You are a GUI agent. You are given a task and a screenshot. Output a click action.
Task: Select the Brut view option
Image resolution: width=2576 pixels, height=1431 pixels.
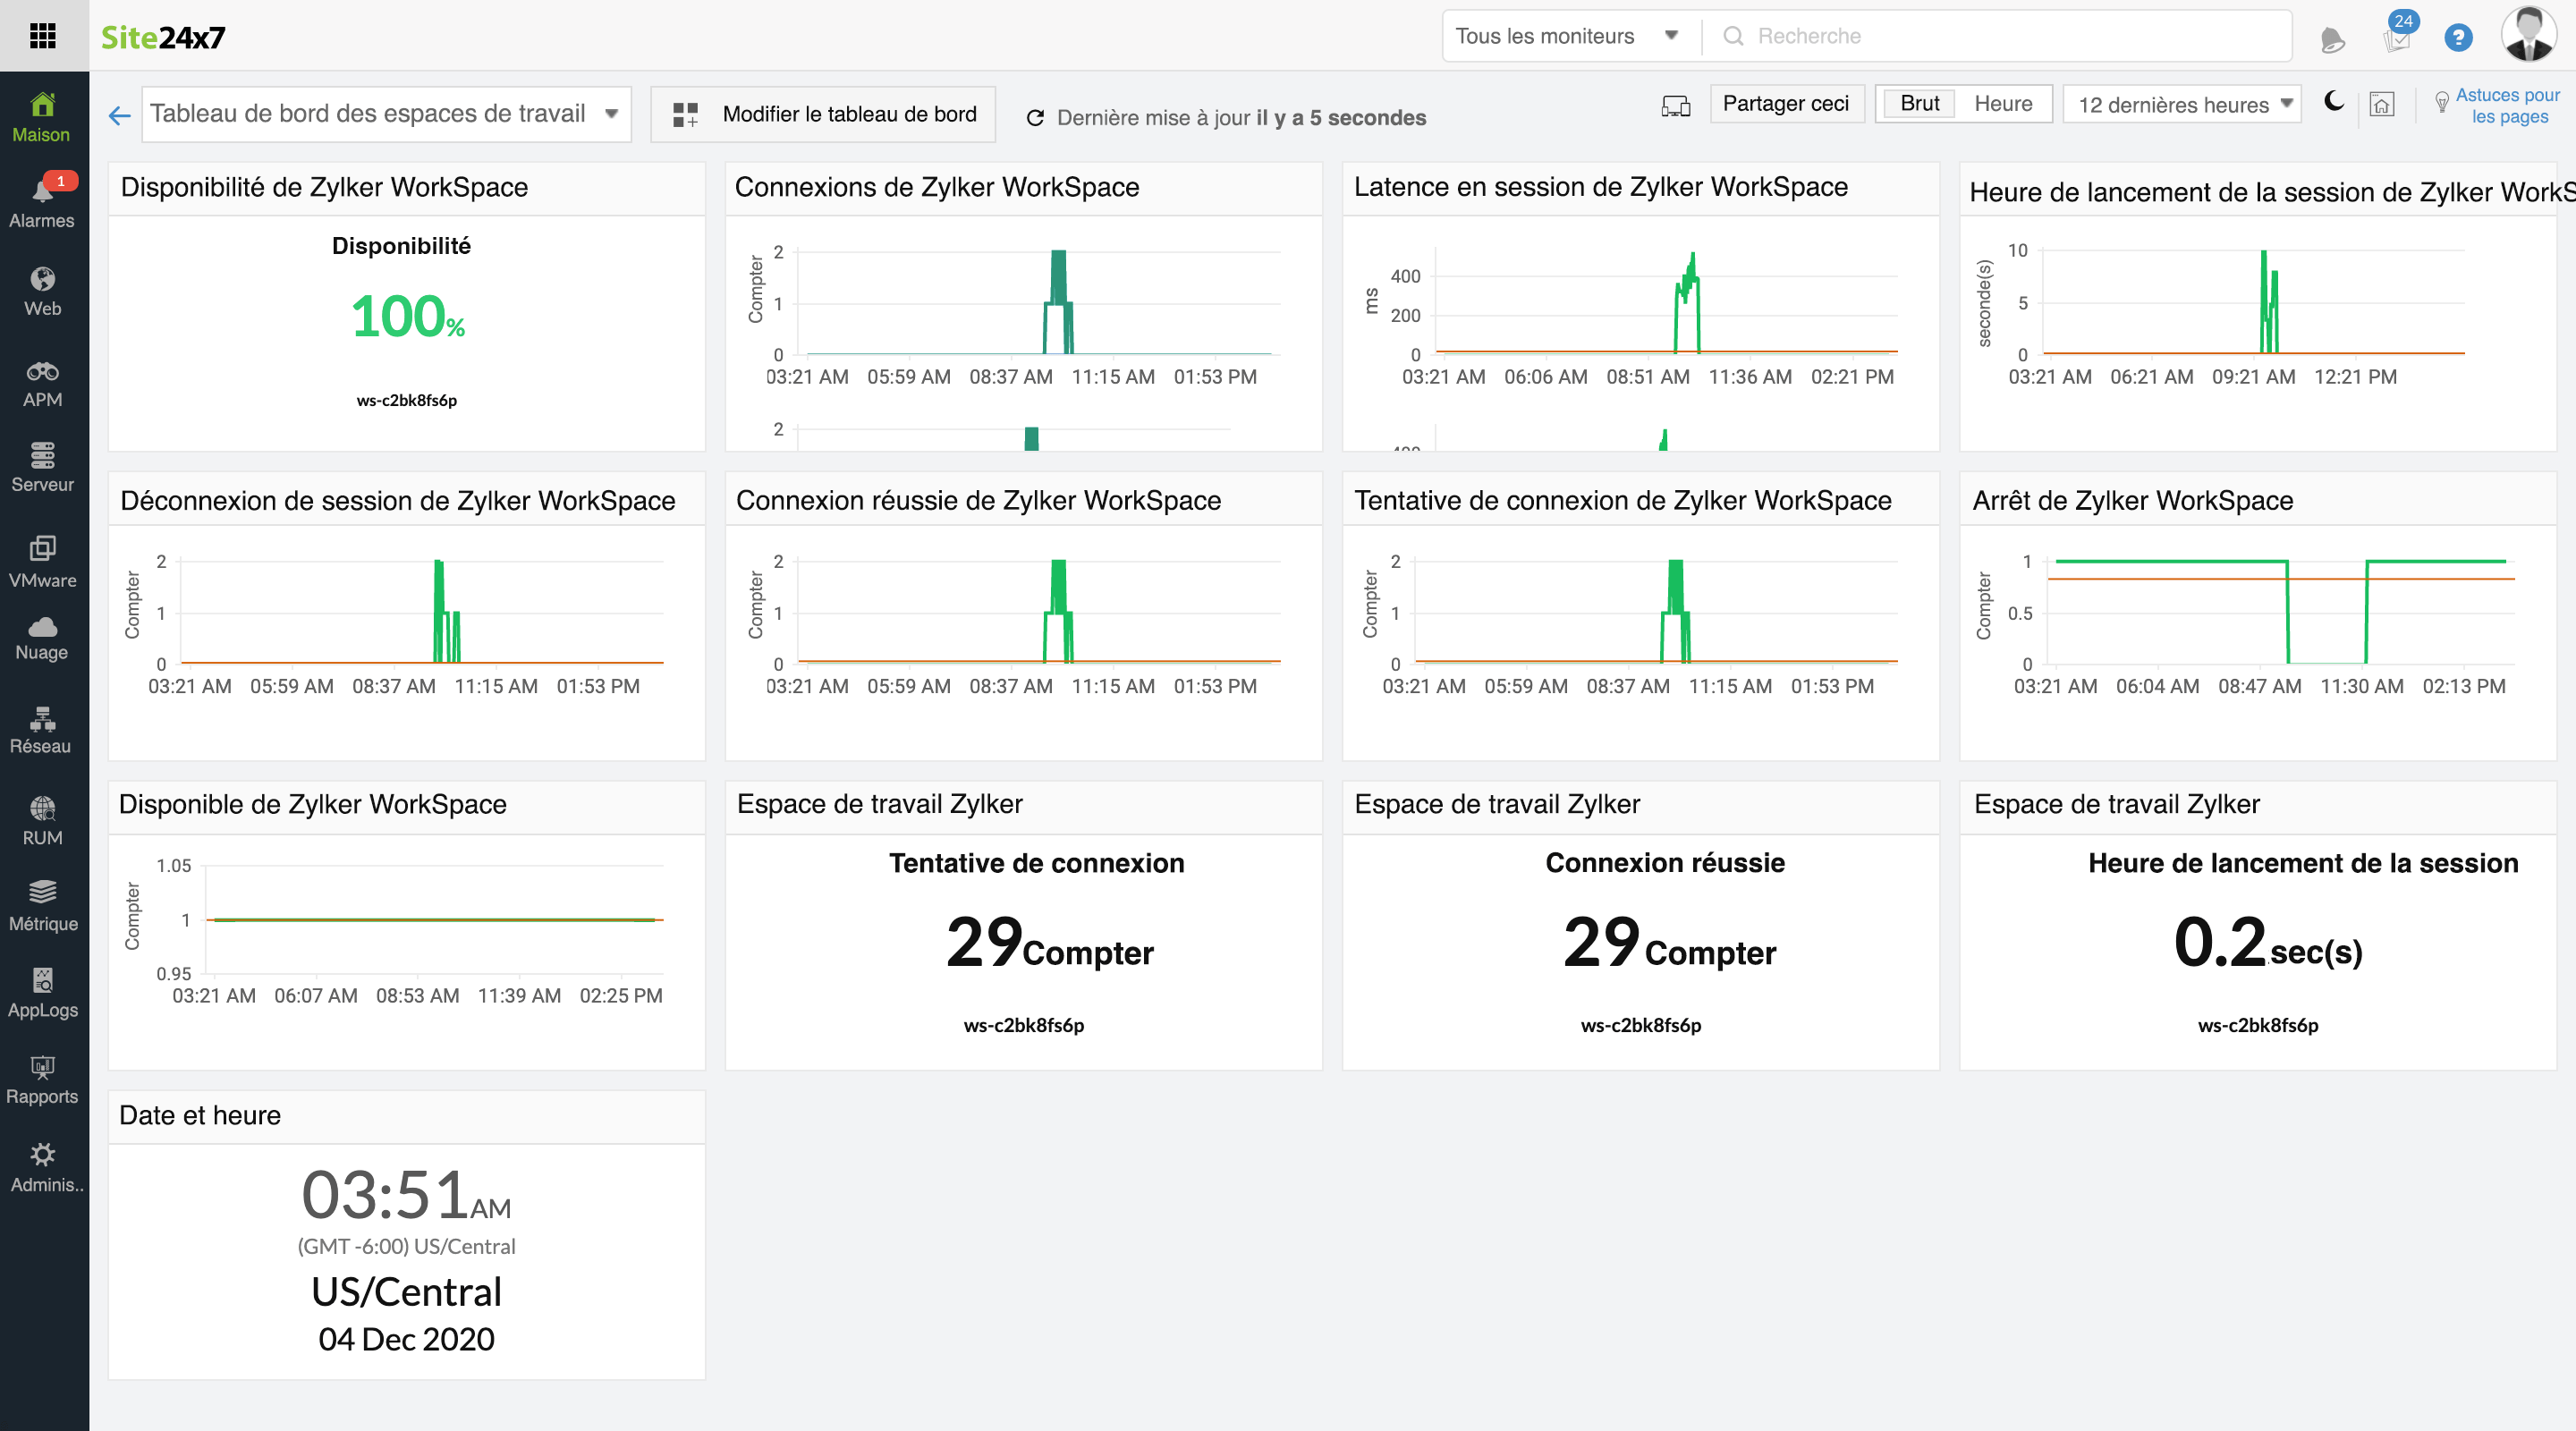pos(1919,103)
